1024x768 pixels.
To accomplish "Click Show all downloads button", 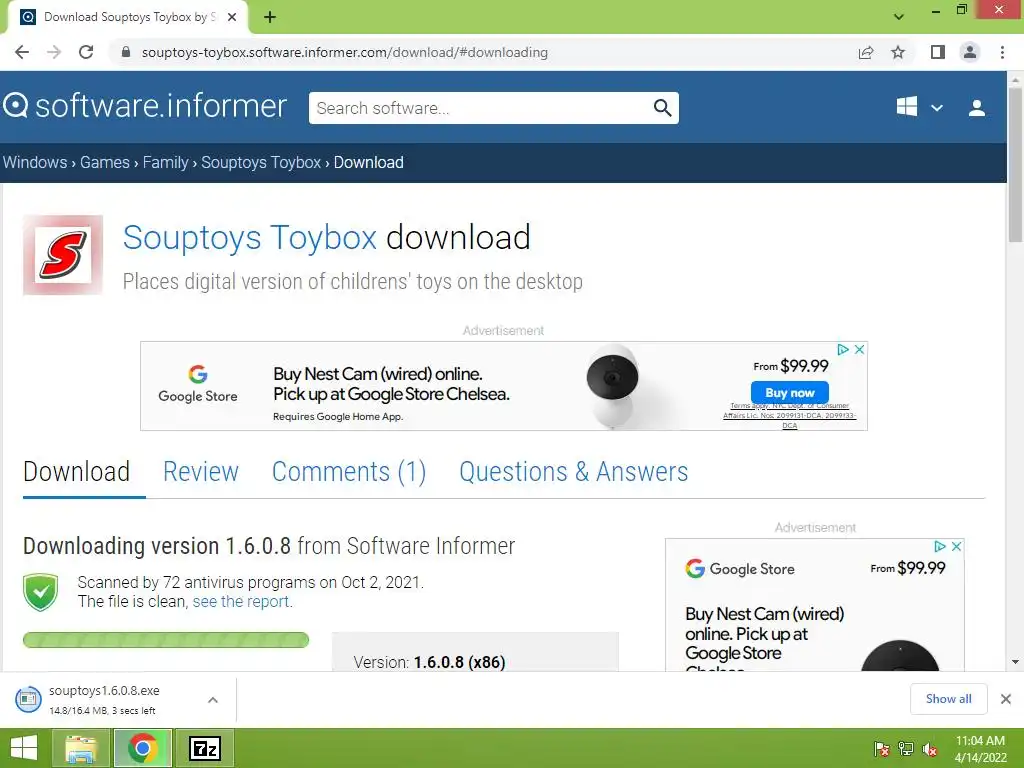I will [948, 699].
